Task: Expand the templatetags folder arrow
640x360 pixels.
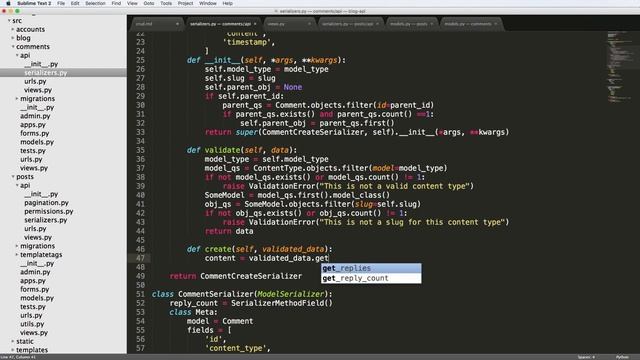Action: (x=17, y=255)
